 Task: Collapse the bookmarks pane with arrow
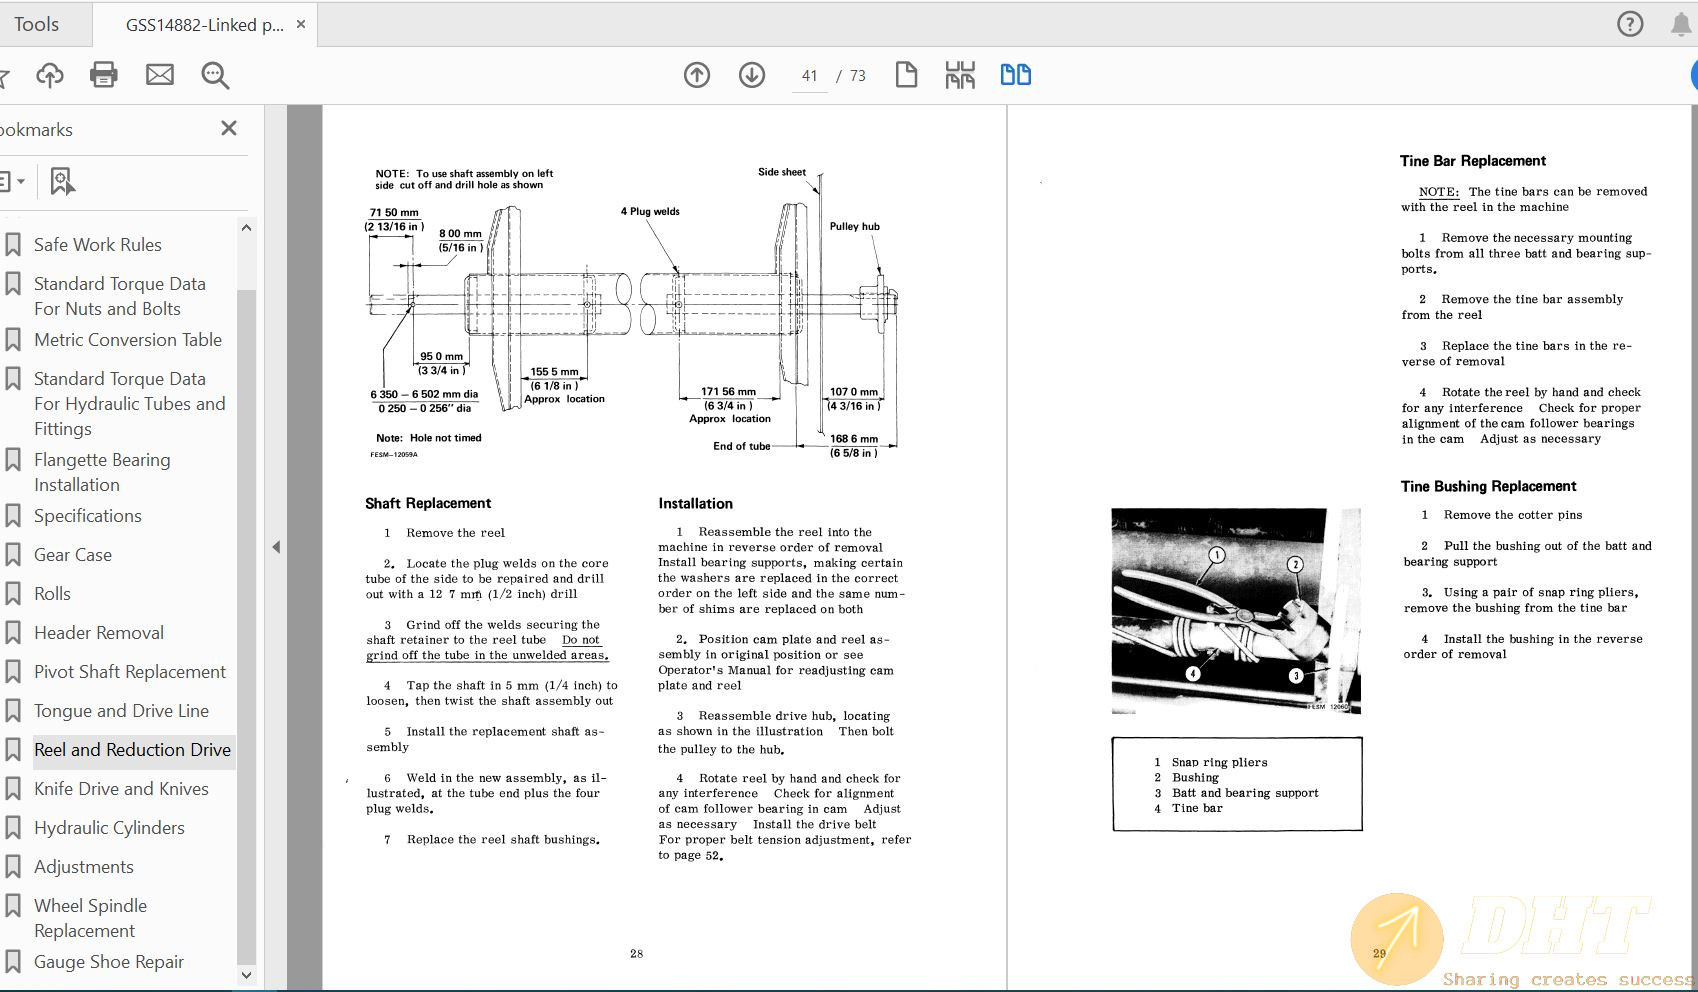pos(276,547)
